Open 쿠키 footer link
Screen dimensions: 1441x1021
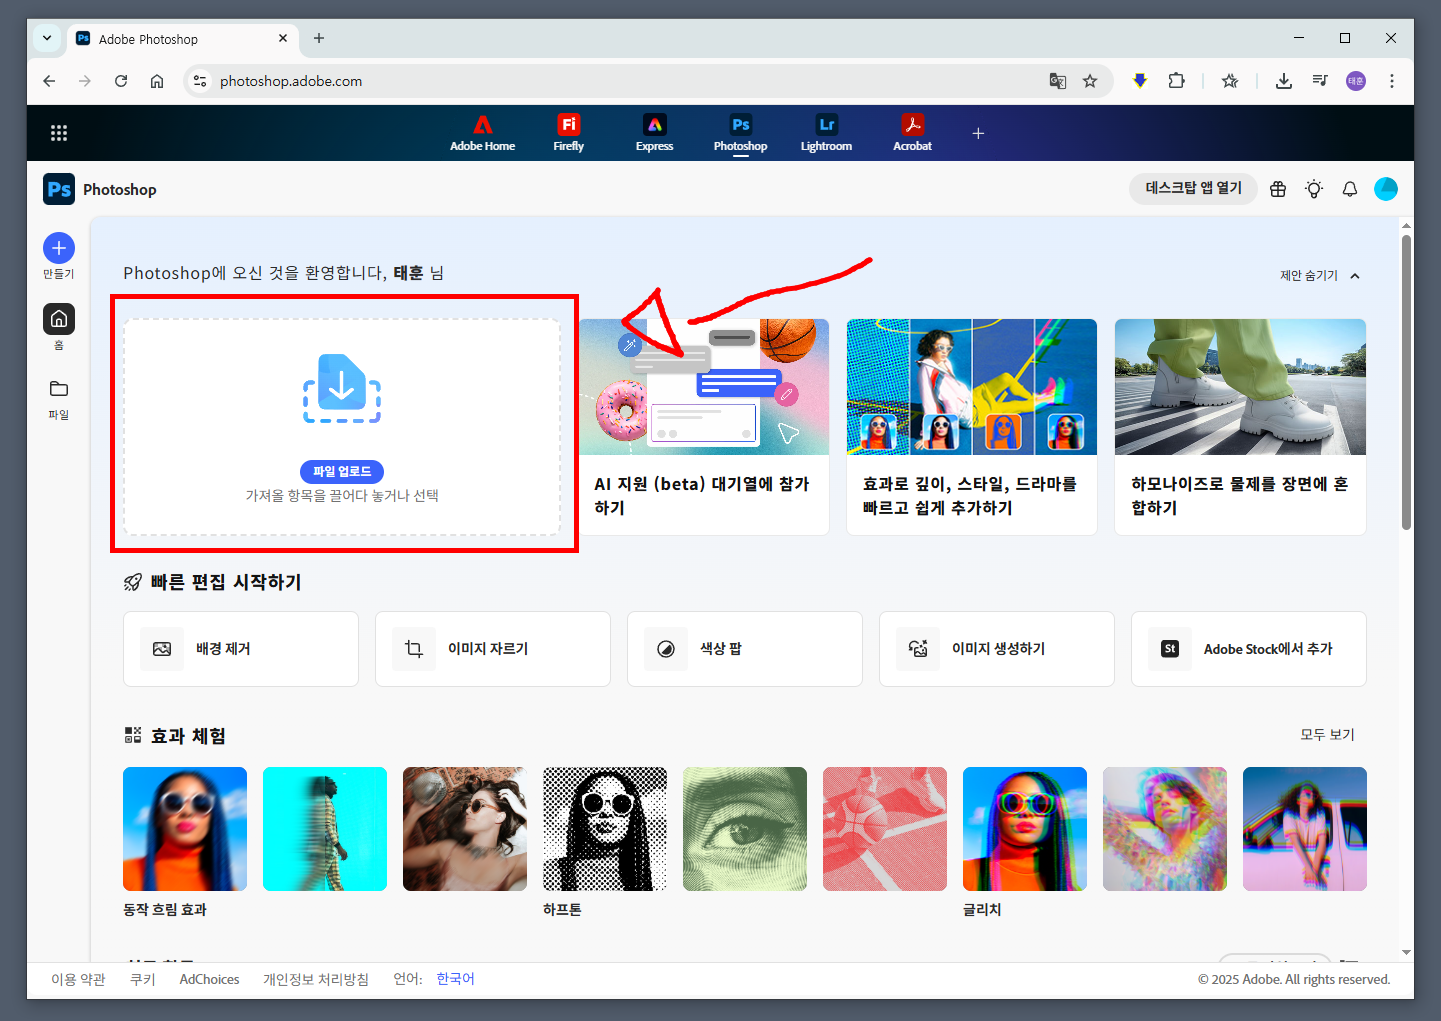(x=143, y=979)
